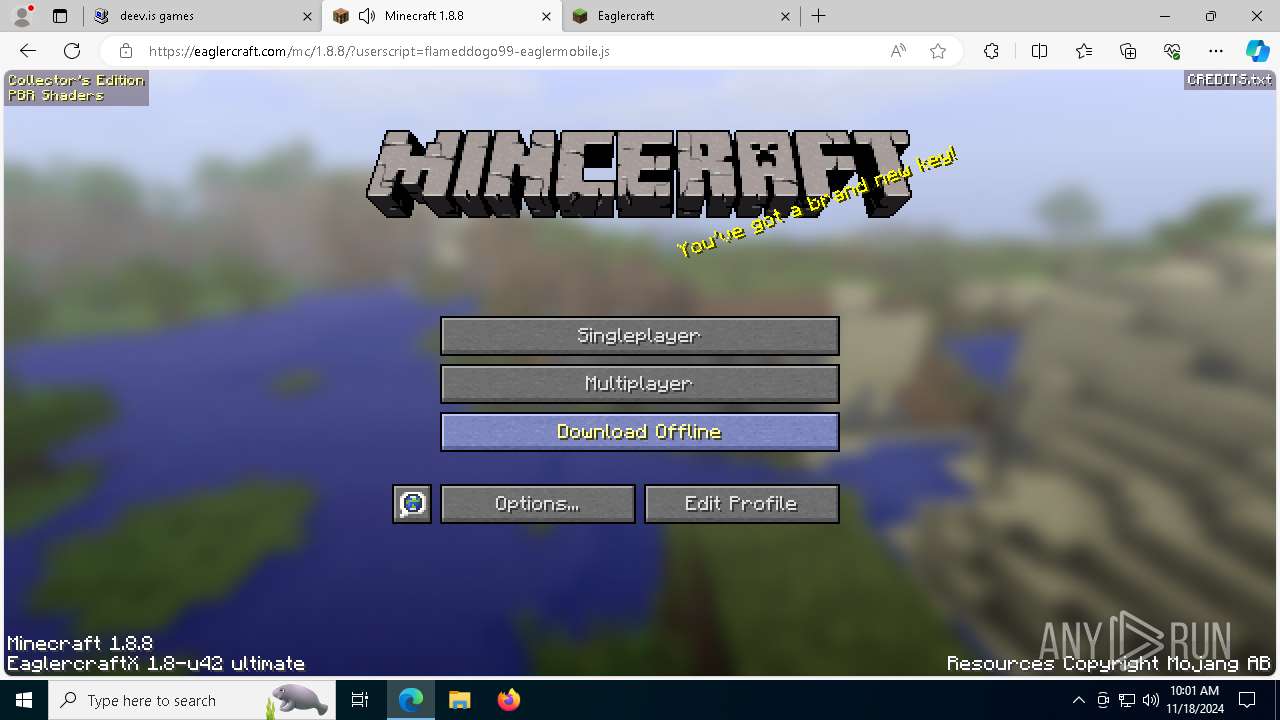Open the notification center

(x=1247, y=700)
